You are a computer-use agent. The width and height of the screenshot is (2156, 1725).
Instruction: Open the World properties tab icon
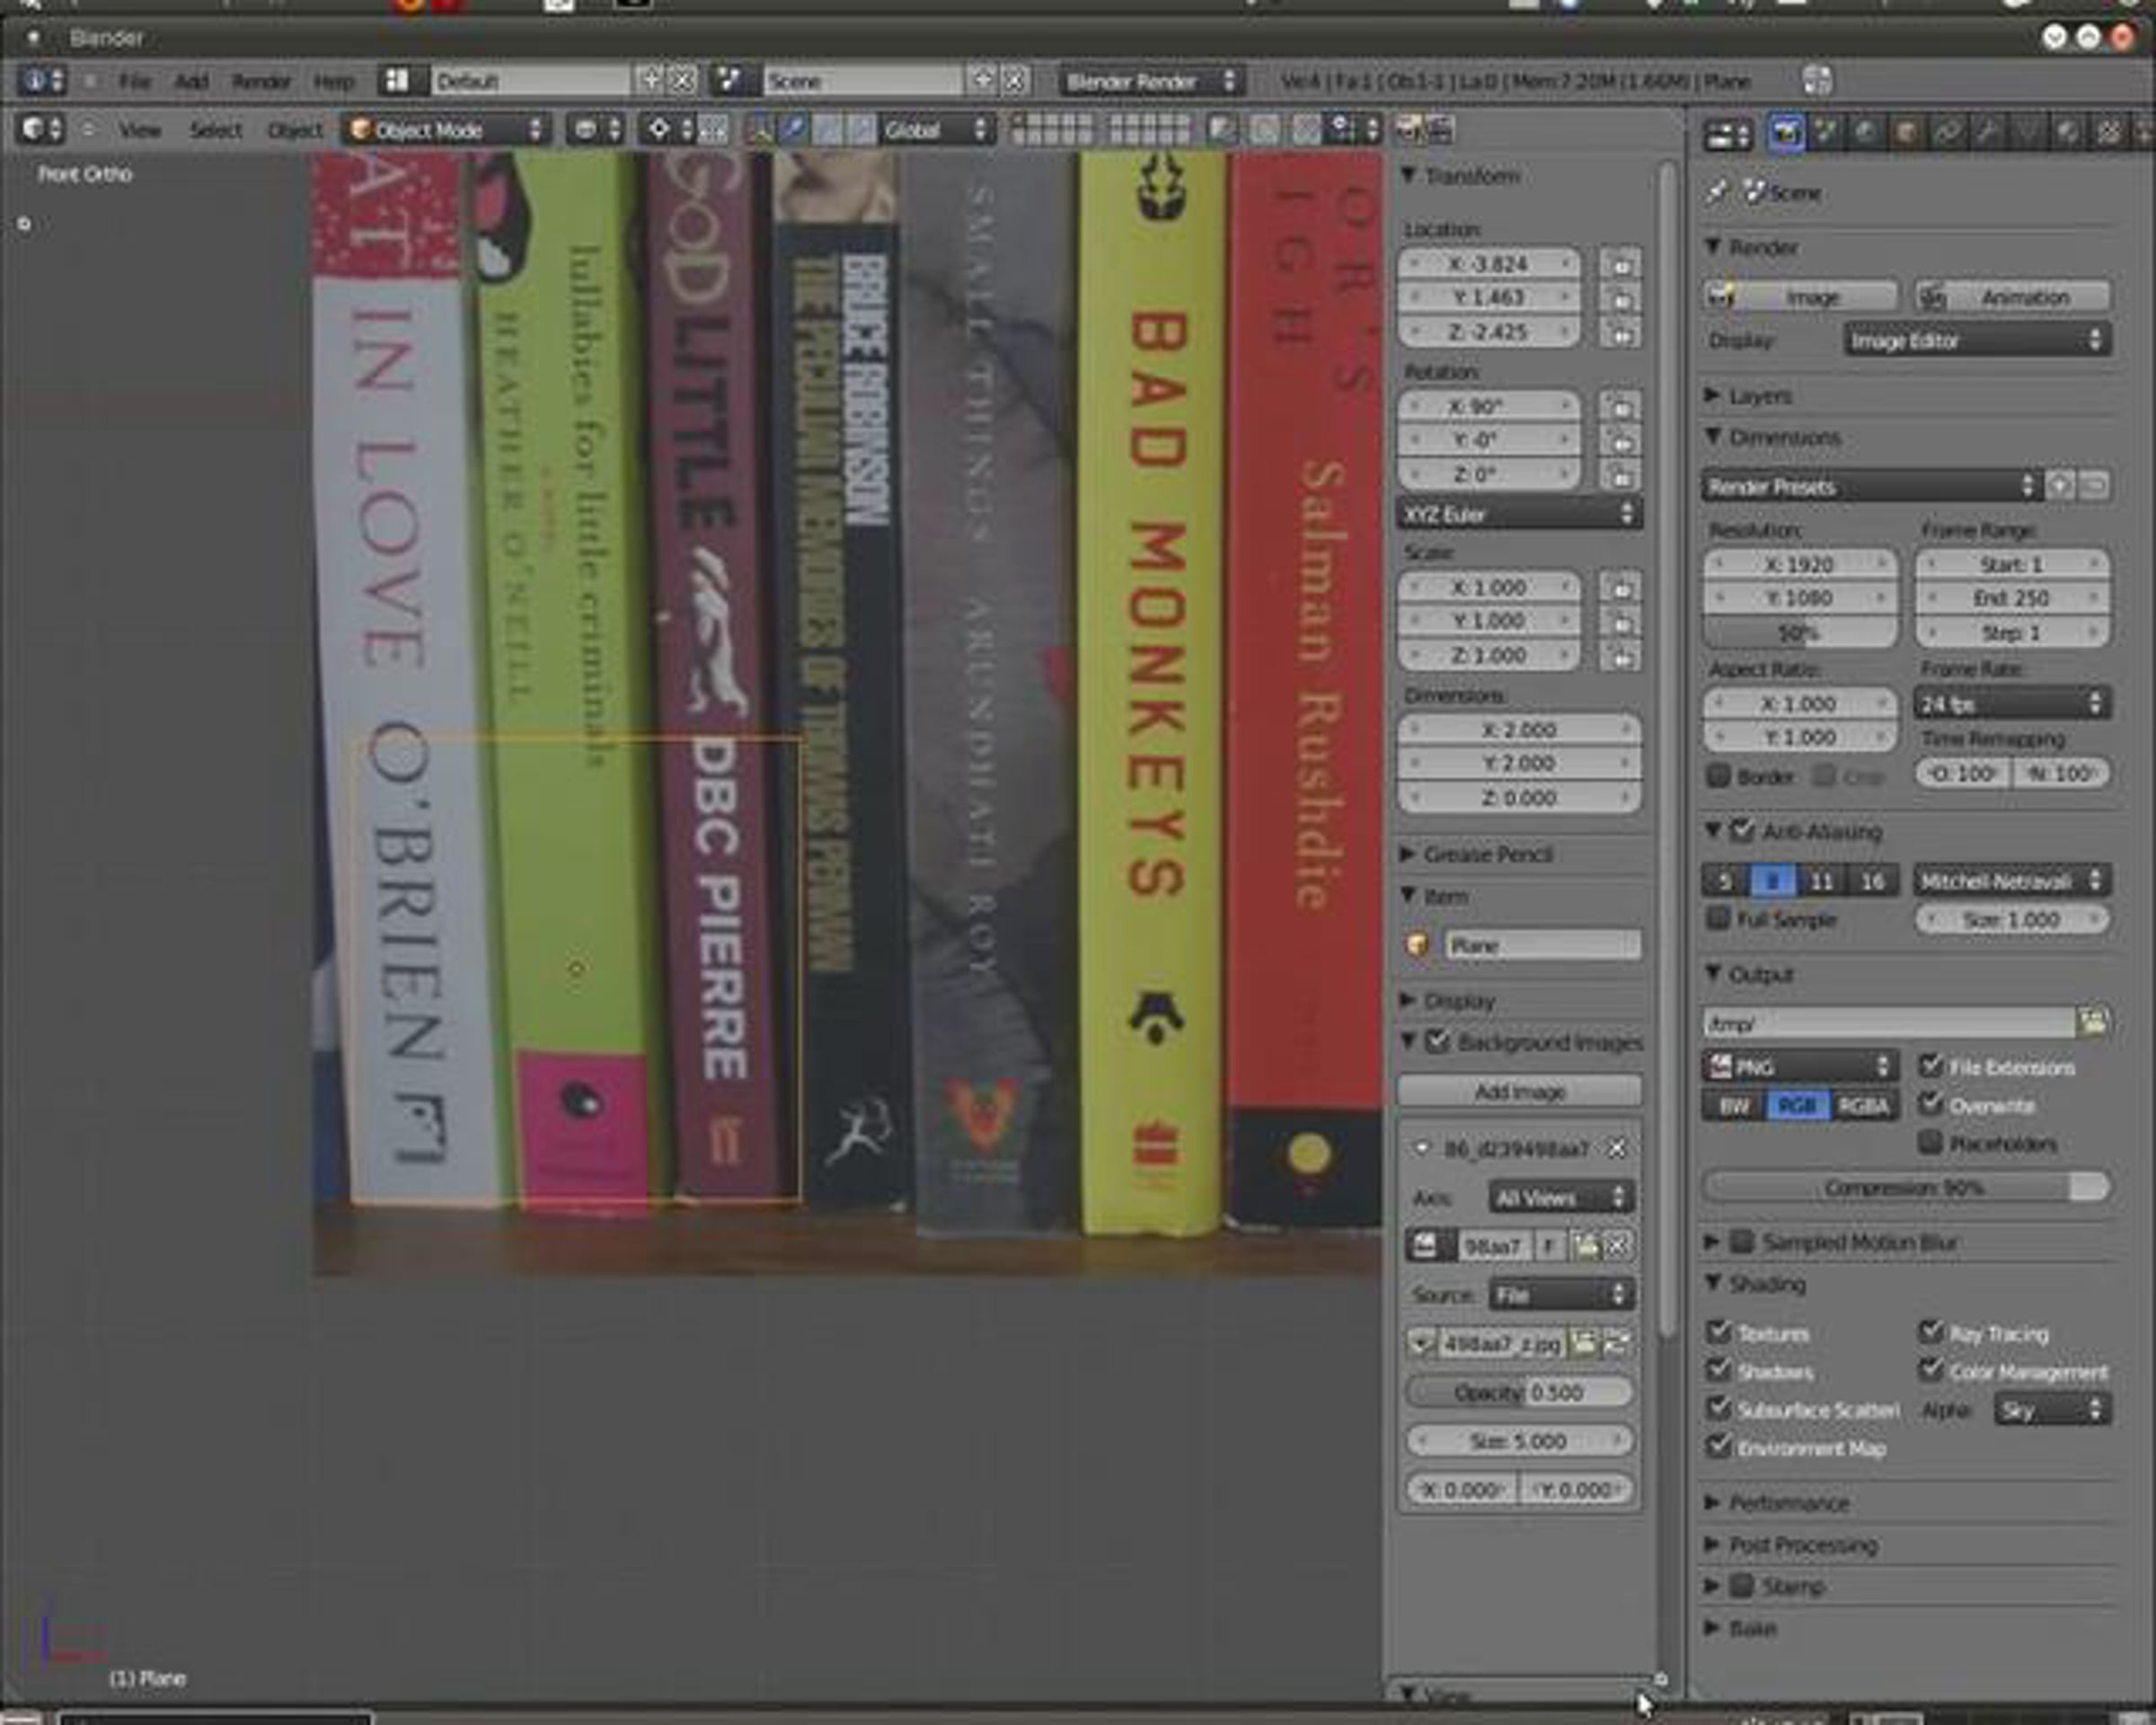pos(1866,133)
